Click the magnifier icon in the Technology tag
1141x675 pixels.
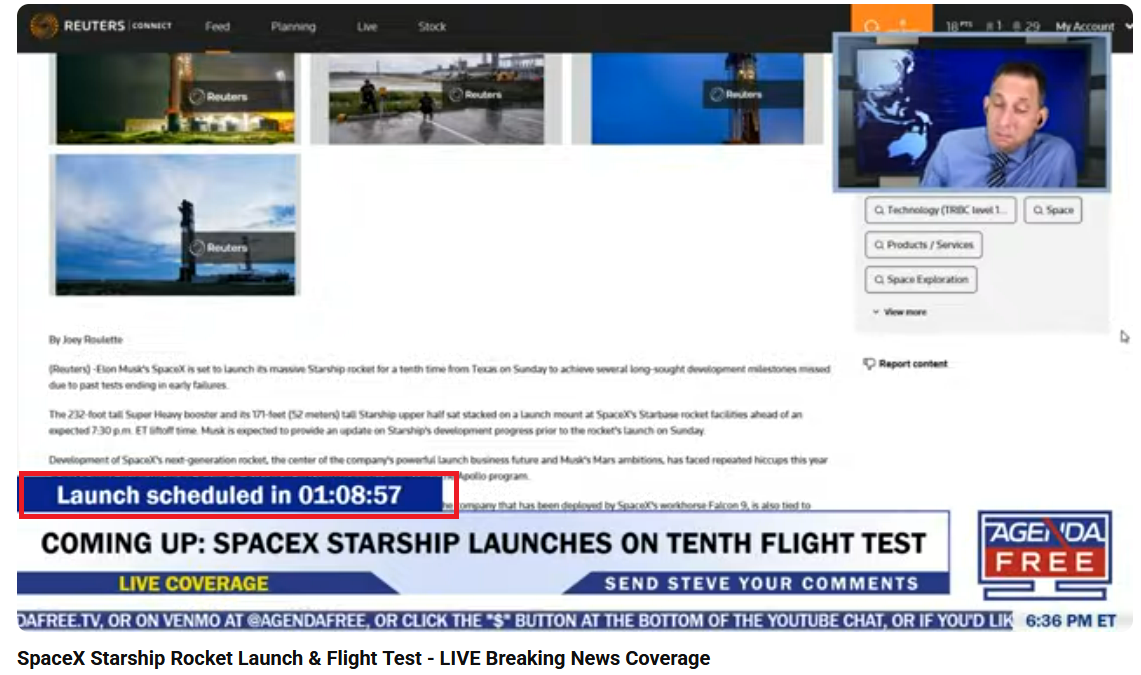(x=878, y=211)
